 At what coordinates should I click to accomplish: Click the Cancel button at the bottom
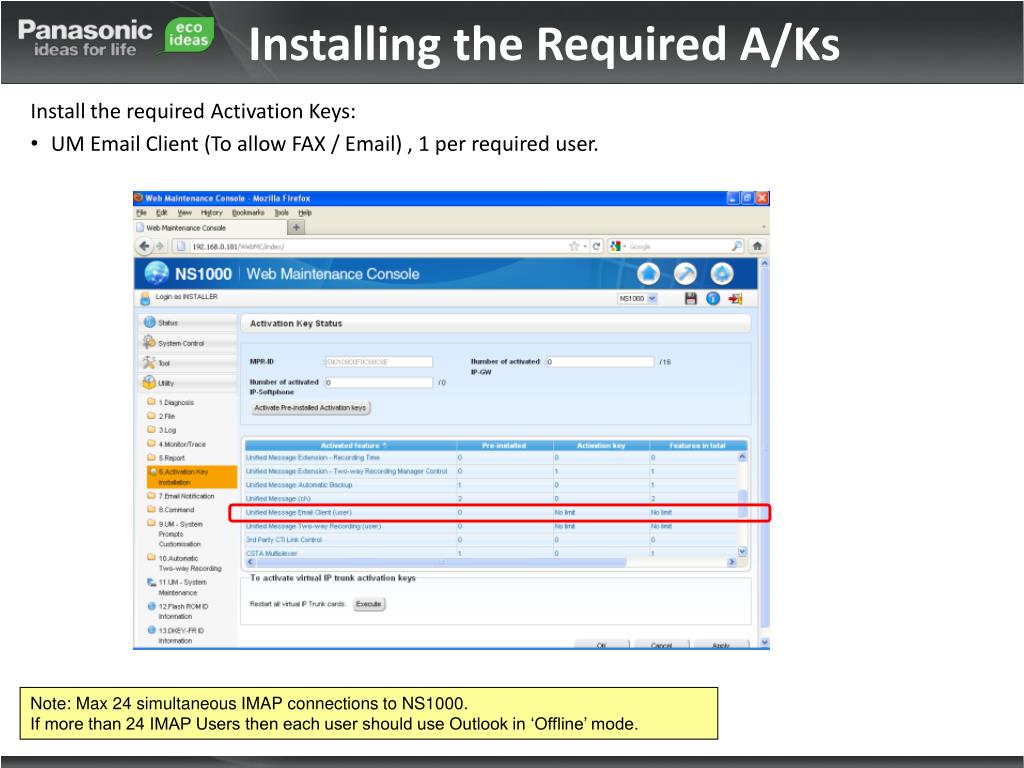662,645
